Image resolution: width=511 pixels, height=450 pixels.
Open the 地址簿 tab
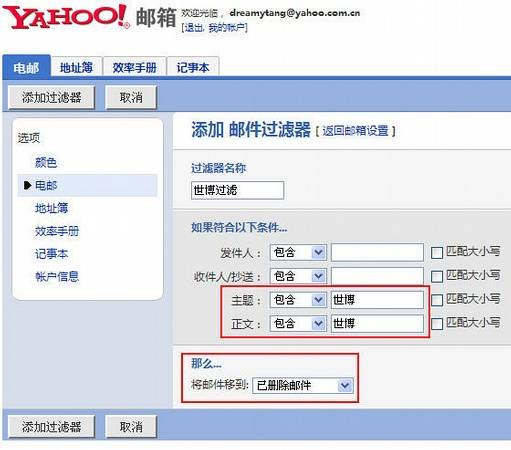click(x=76, y=68)
